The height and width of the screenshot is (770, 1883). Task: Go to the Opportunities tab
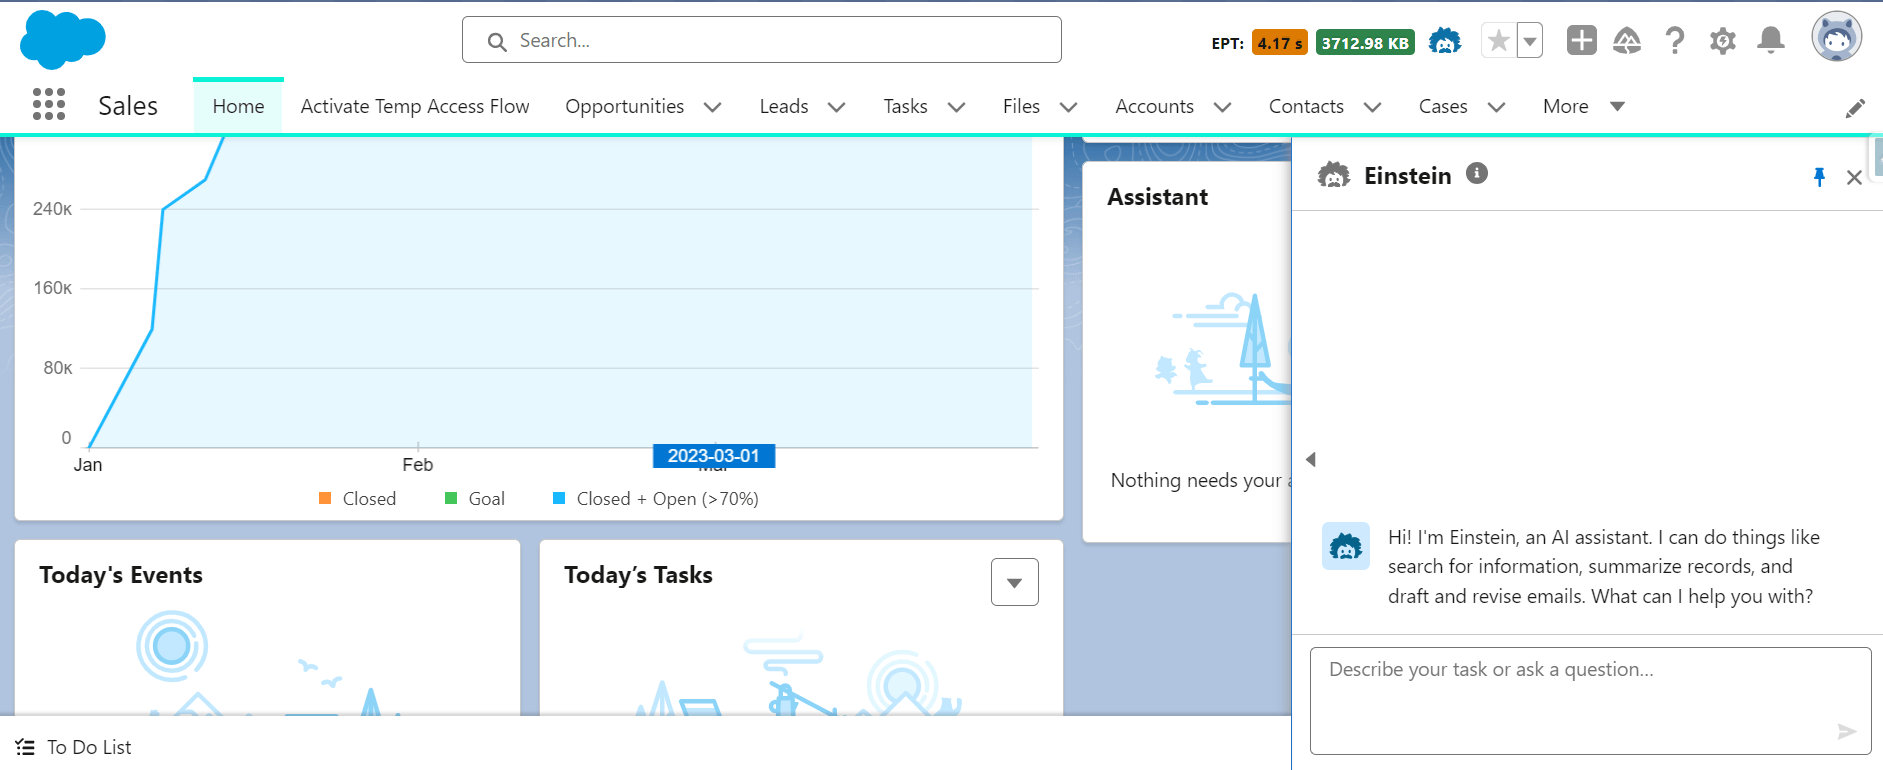[x=625, y=106]
